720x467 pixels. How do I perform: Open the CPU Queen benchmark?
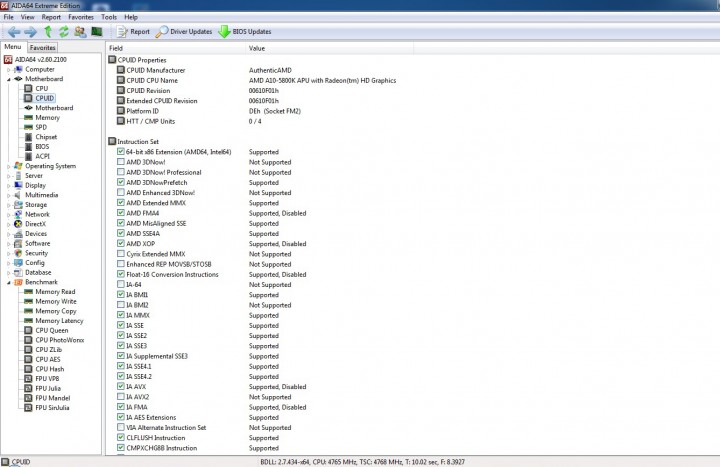[x=46, y=330]
